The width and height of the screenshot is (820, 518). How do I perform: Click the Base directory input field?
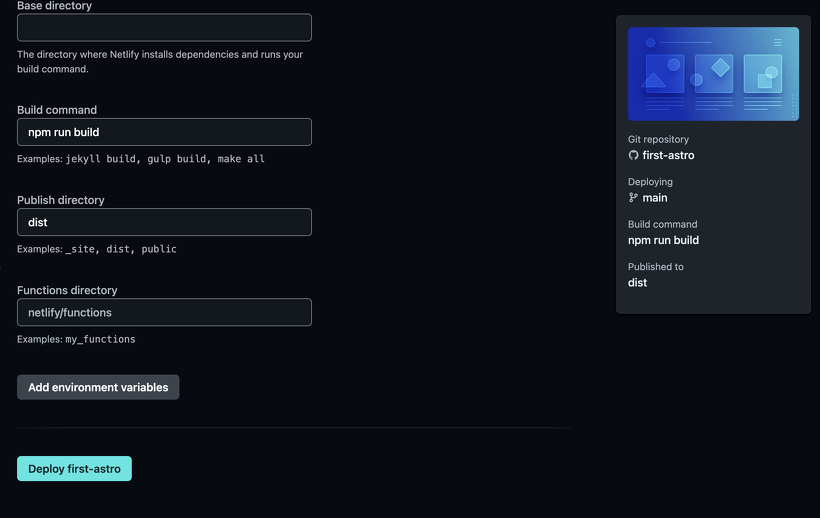point(164,28)
